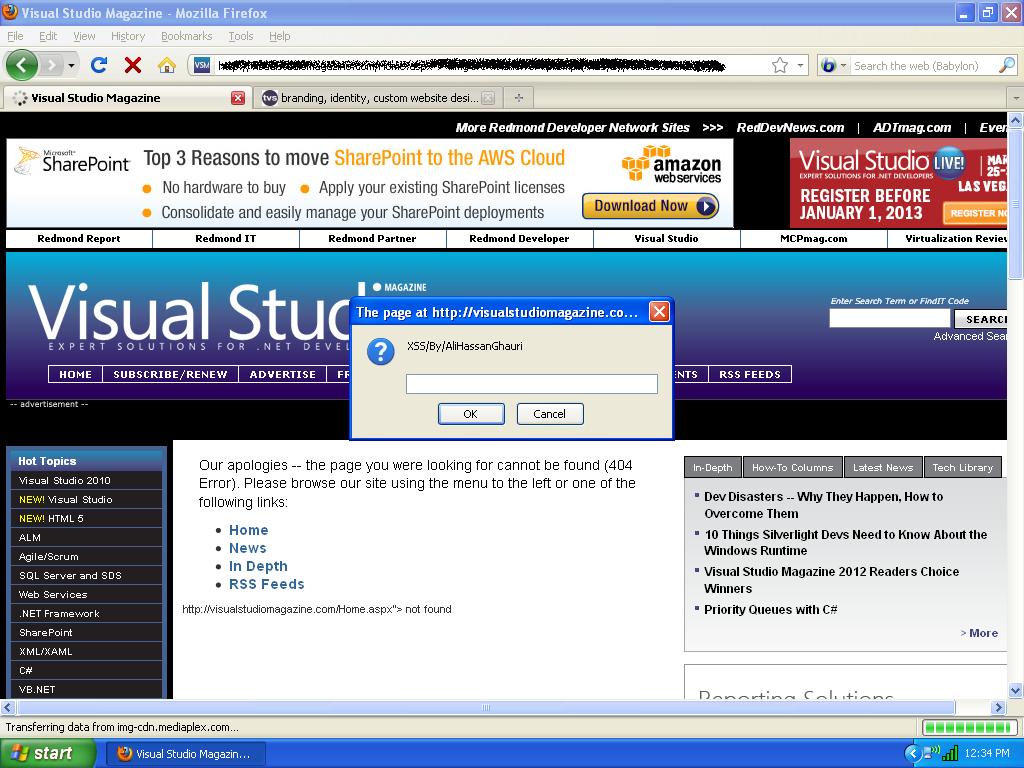
Task: Open the list all tabs dropdown
Action: point(1016,98)
